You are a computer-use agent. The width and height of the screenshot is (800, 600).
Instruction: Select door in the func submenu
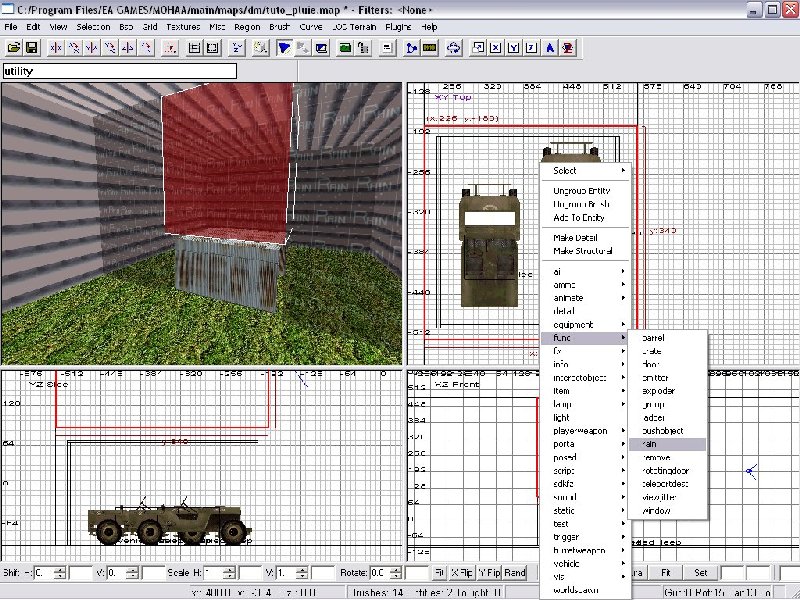click(x=667, y=364)
